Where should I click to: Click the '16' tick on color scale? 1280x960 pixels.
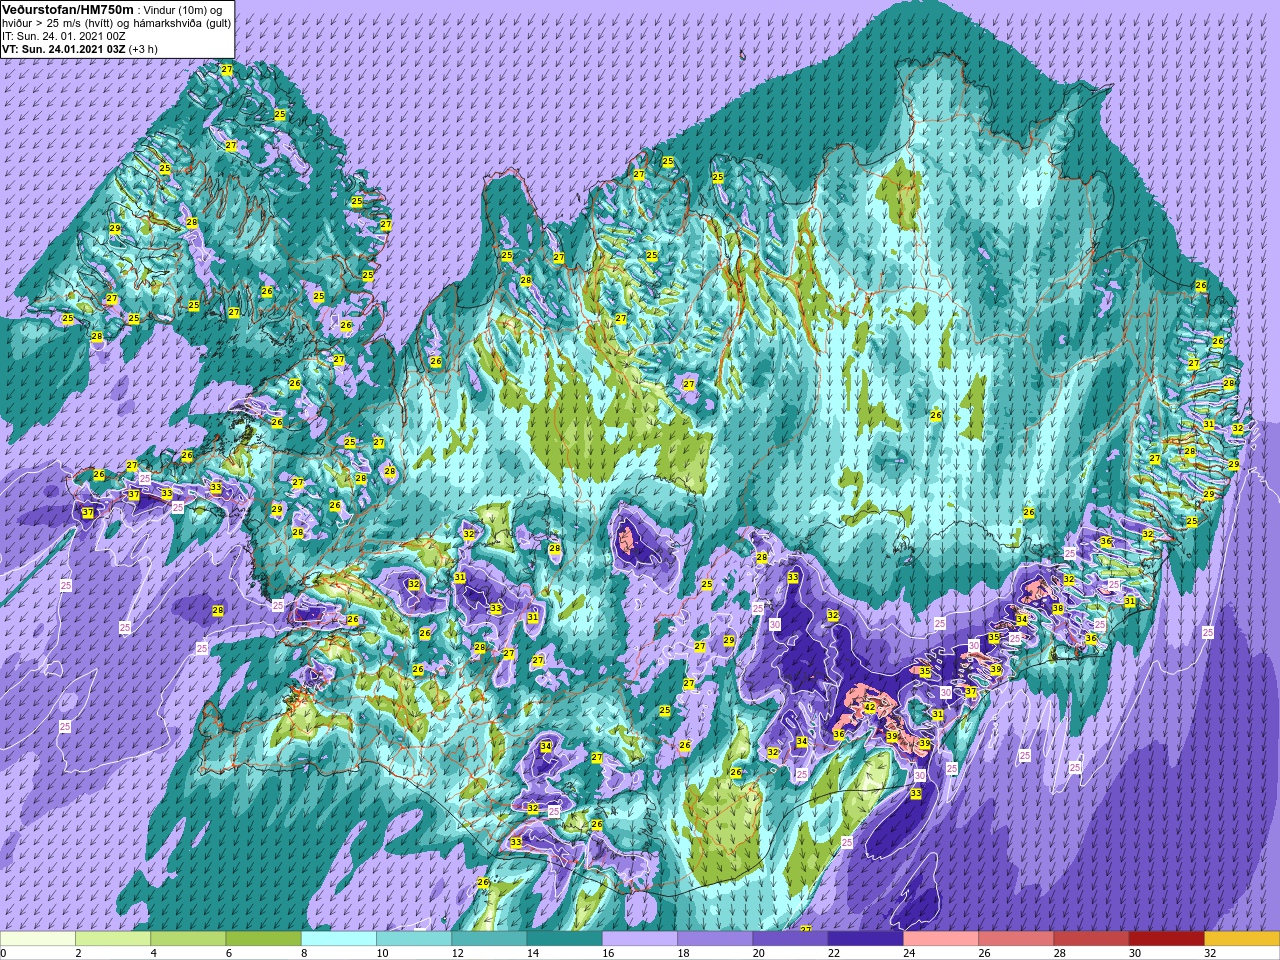608,953
